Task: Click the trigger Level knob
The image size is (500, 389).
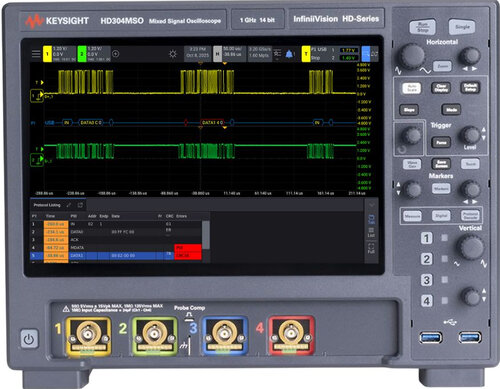Action: pyautogui.click(x=470, y=135)
